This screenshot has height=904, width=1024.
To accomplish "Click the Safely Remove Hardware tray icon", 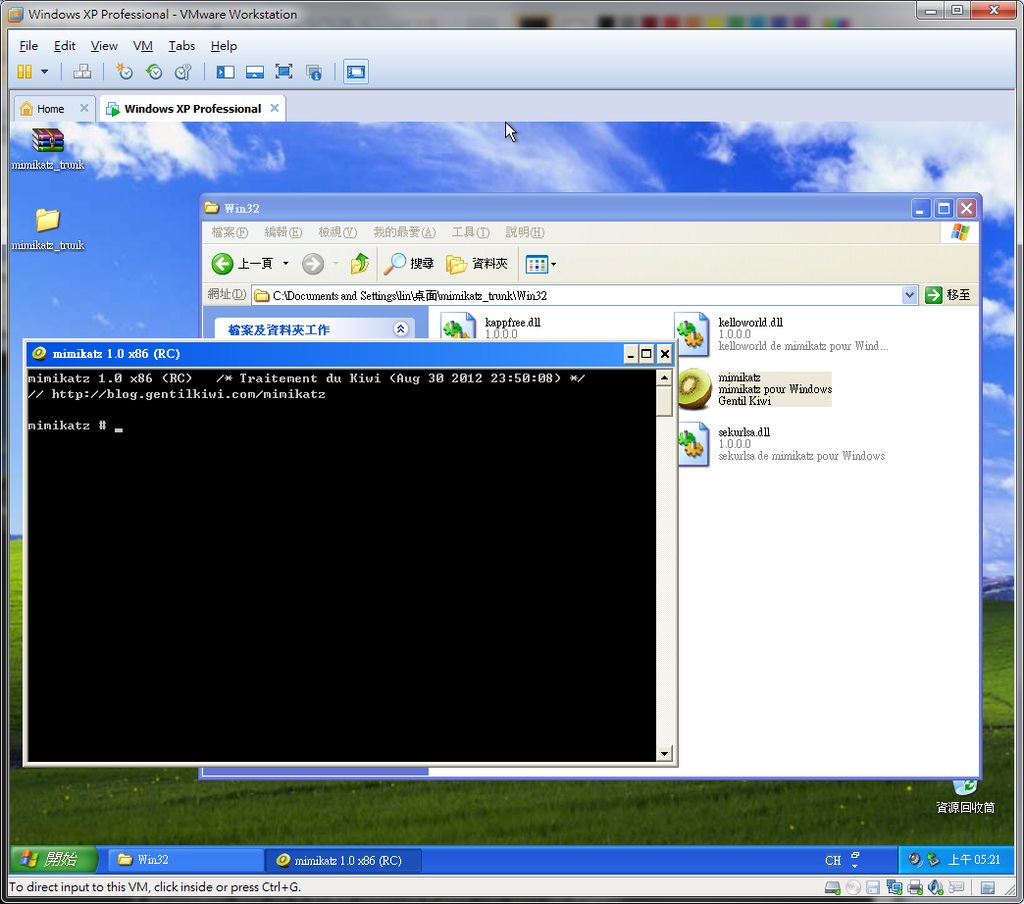I will 934,860.
